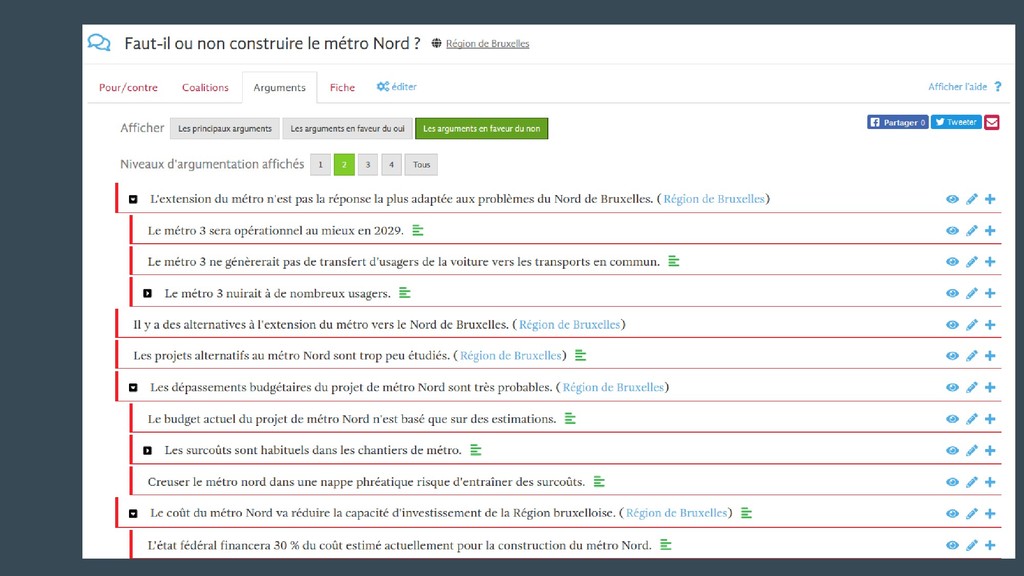Screen dimensions: 1024x576
Task: Open Région de Bruxelles link in 'L'extension du métro' row
Action: pos(714,199)
